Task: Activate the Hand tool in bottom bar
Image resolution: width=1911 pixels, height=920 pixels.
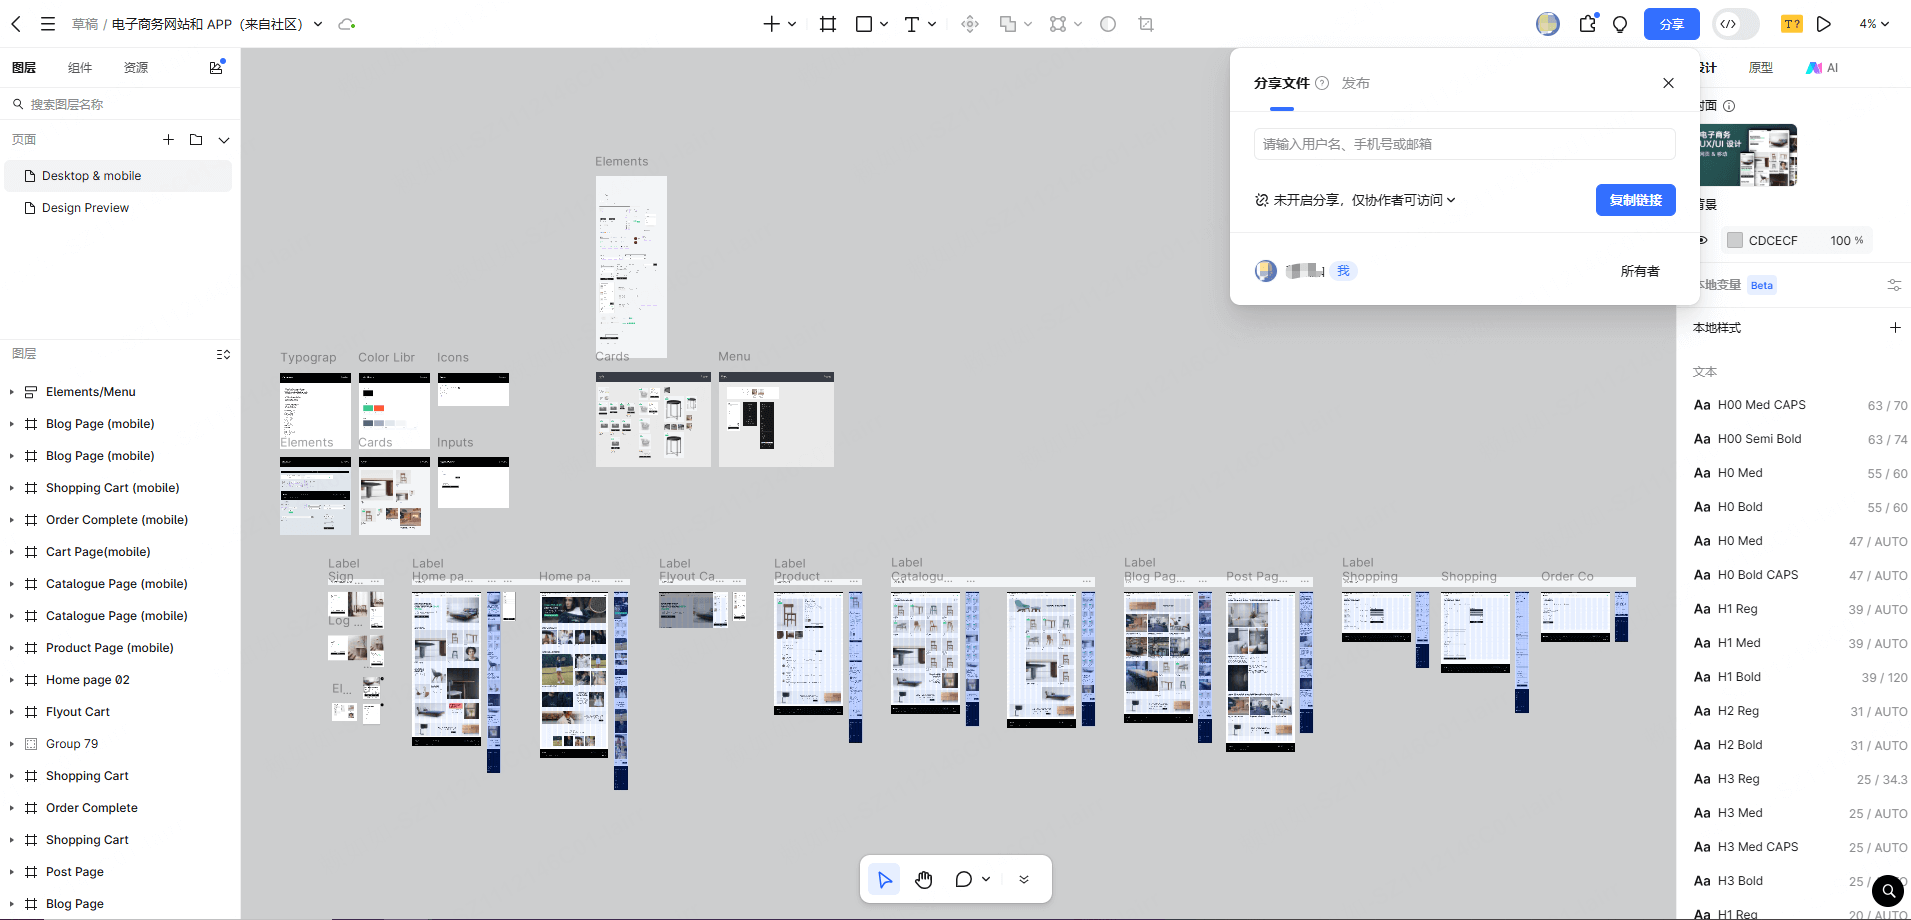Action: click(x=923, y=880)
